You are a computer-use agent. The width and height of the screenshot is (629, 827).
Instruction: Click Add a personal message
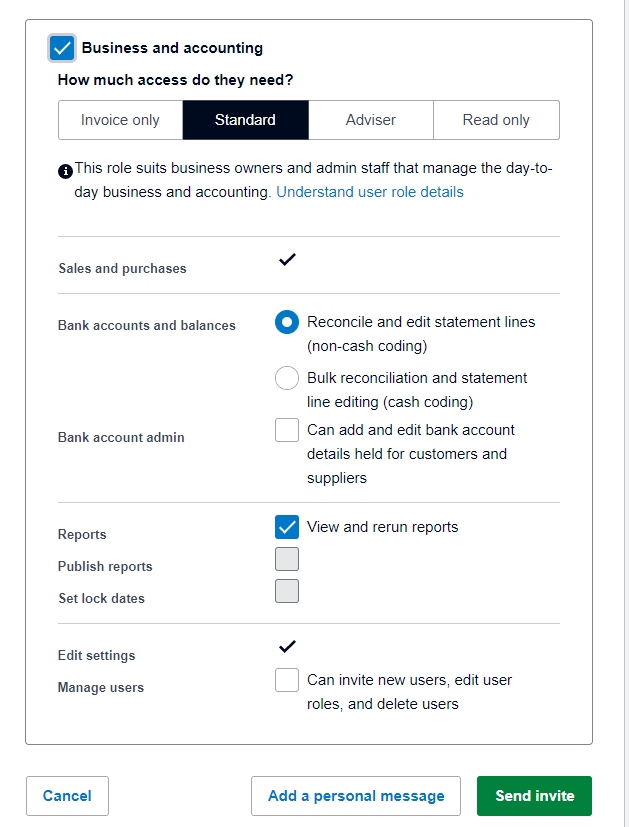(356, 796)
